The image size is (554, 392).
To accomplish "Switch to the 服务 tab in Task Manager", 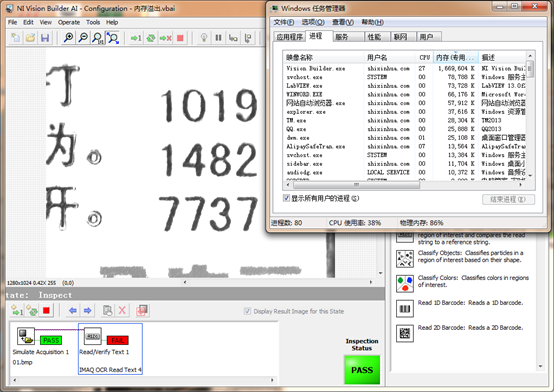I will coord(348,37).
